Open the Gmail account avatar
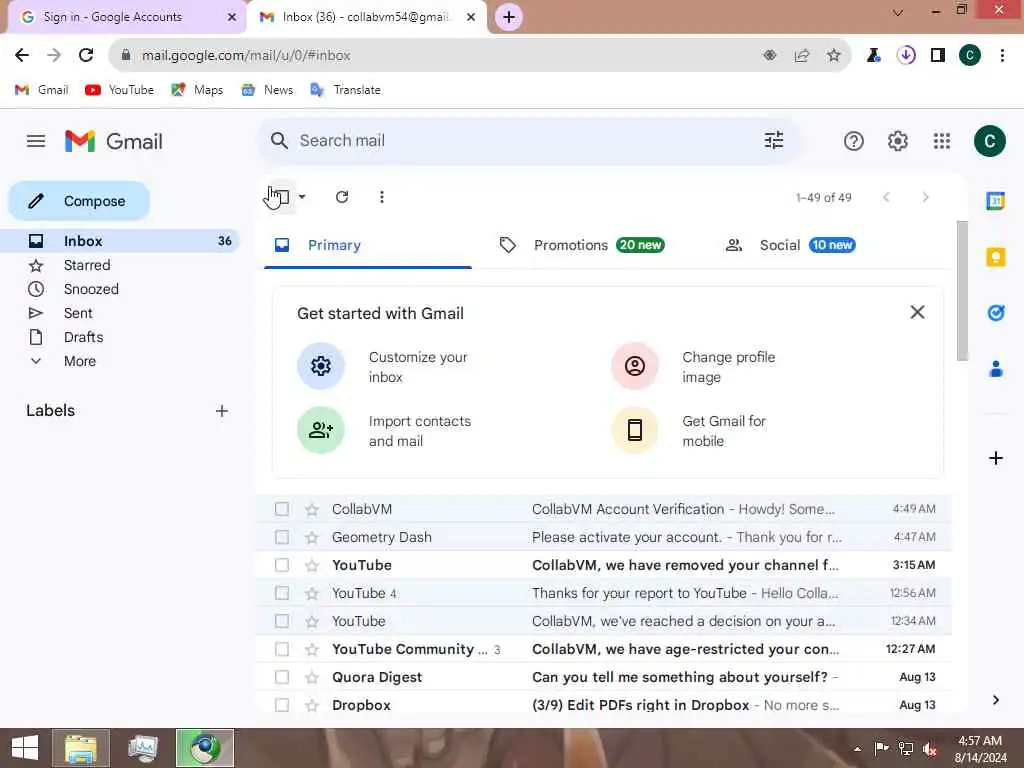Viewport: 1024px width, 768px height. (989, 141)
